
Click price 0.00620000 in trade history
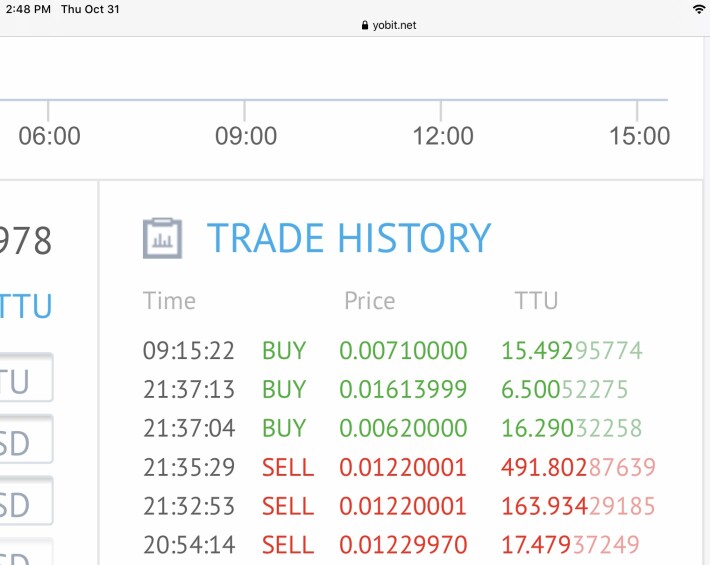coord(403,428)
